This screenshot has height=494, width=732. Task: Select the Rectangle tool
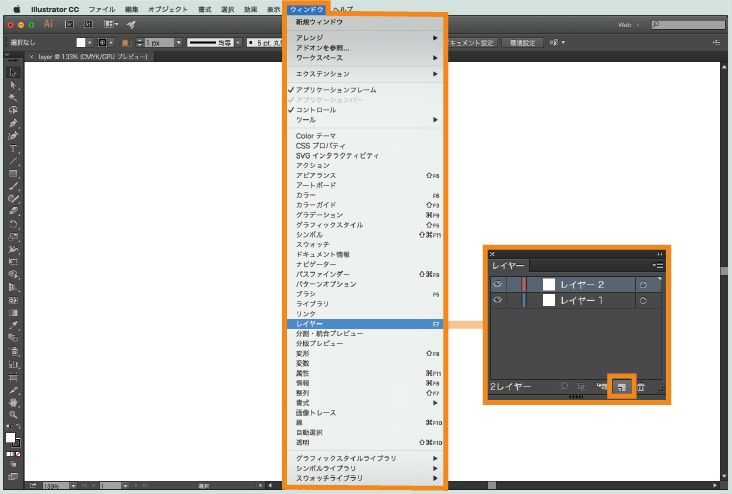13,174
